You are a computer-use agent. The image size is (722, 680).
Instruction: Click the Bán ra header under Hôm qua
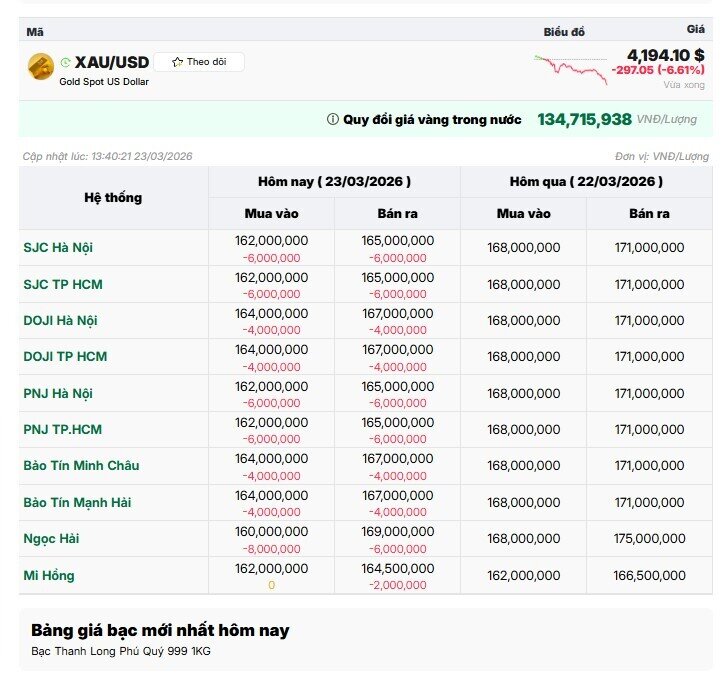[649, 214]
